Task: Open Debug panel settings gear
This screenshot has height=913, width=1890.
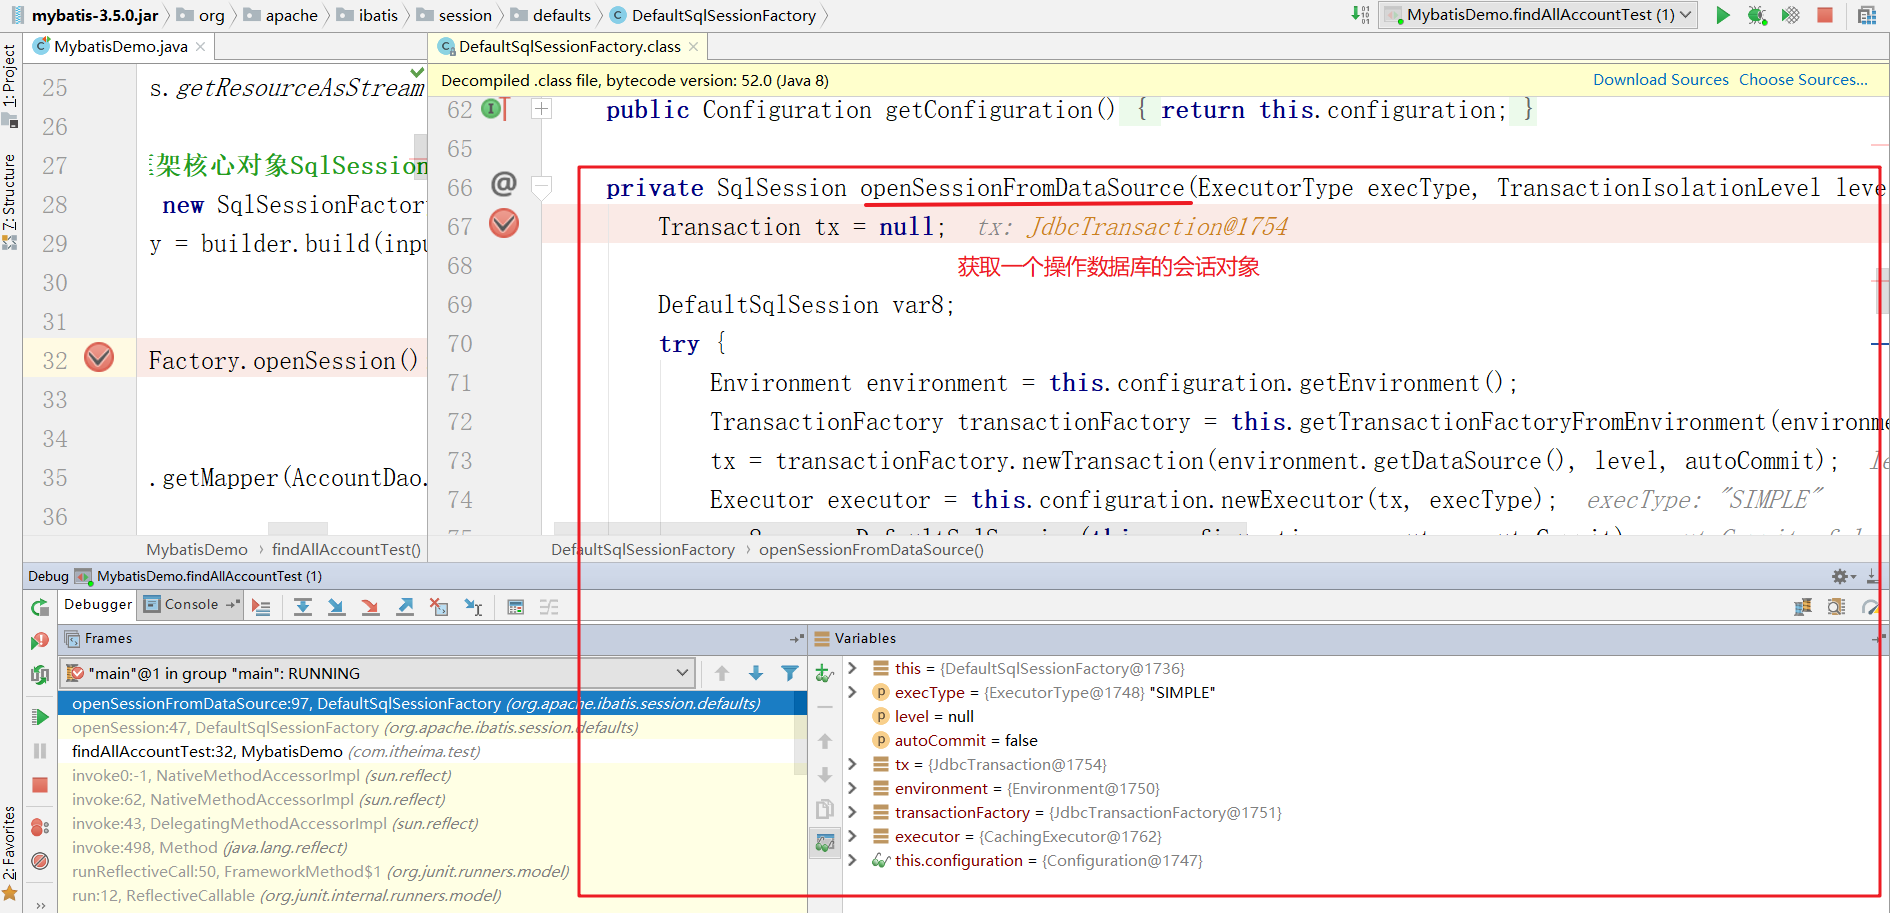Action: tap(1842, 576)
